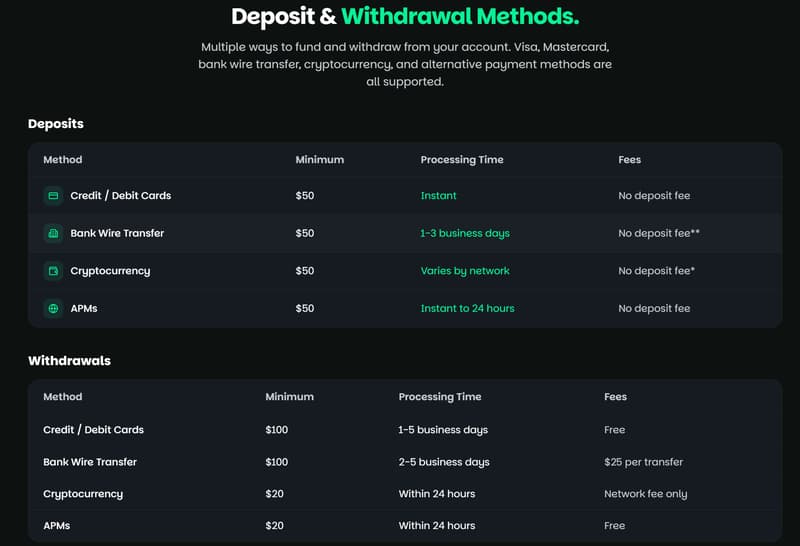
Task: Click the $20 minimum for cryptocurrency withdrawals
Action: pyautogui.click(x=274, y=494)
